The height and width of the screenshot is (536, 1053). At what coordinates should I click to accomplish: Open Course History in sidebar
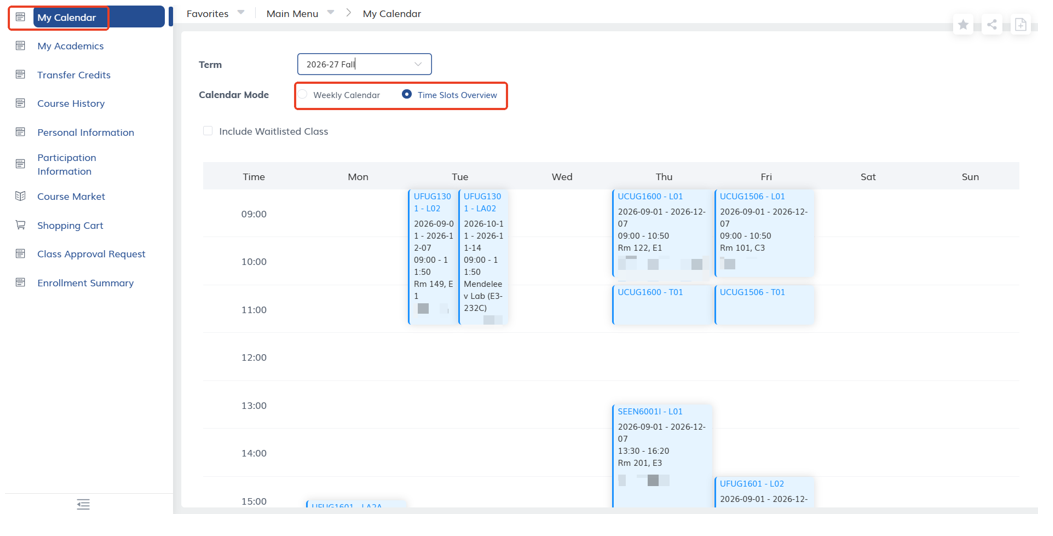point(71,103)
